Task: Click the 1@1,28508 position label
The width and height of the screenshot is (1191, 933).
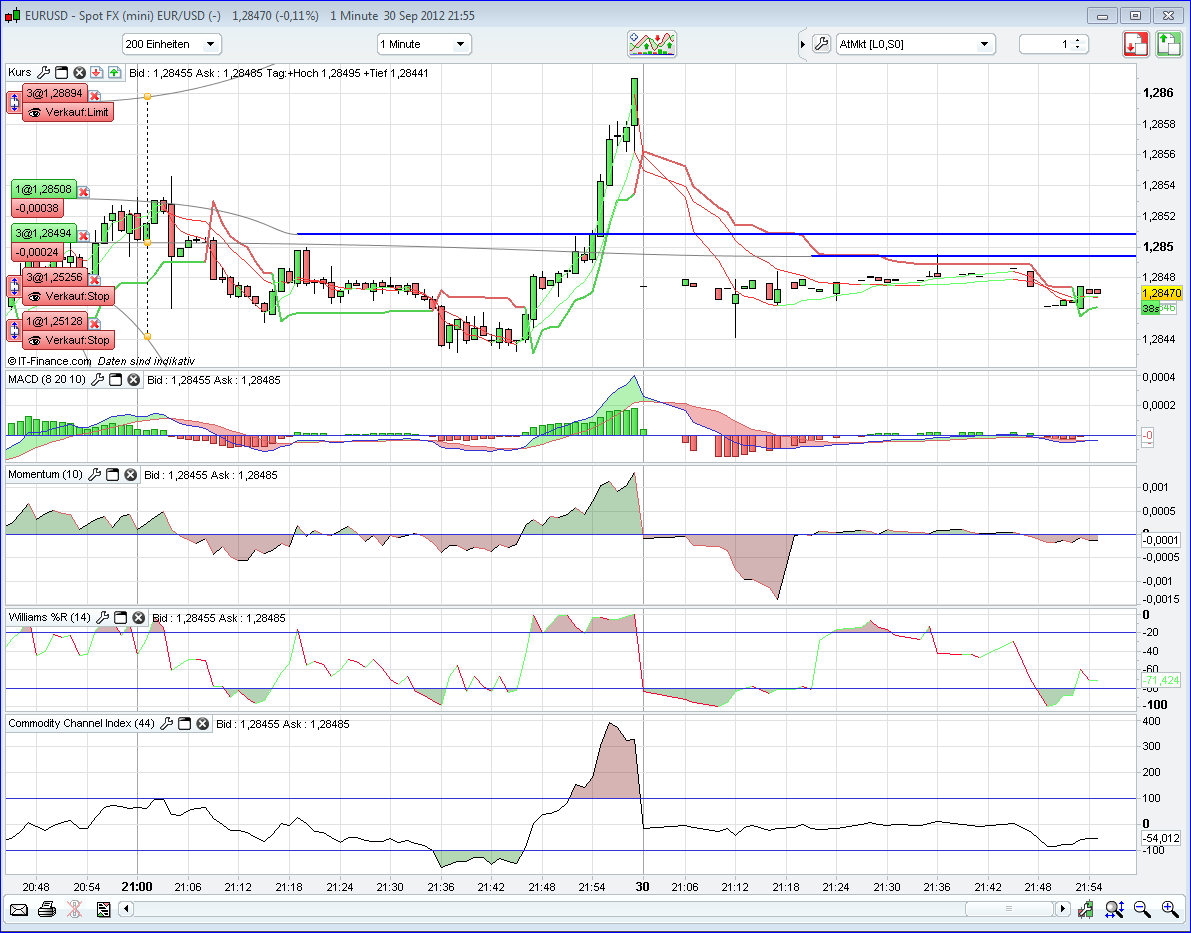Action: 44,189
